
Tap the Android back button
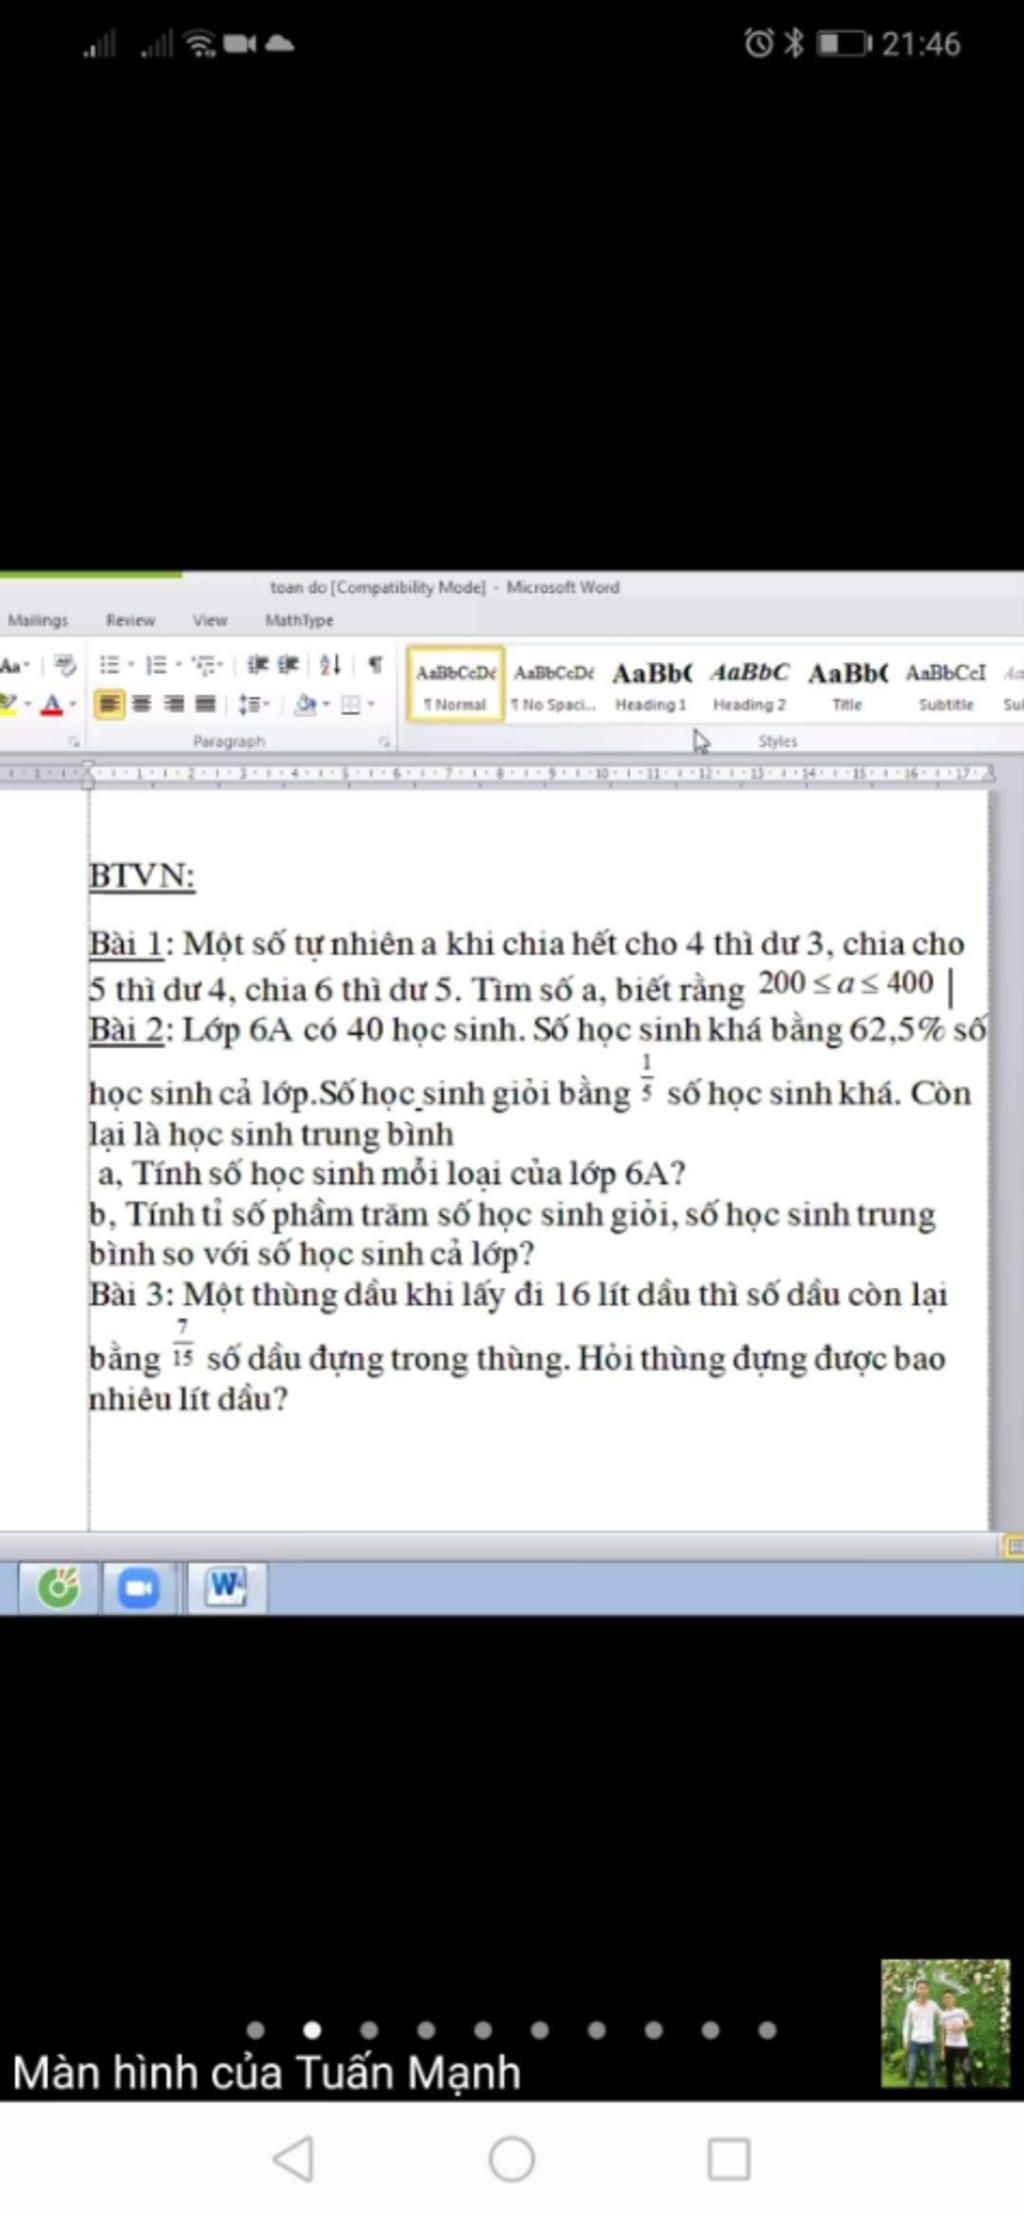point(293,2158)
